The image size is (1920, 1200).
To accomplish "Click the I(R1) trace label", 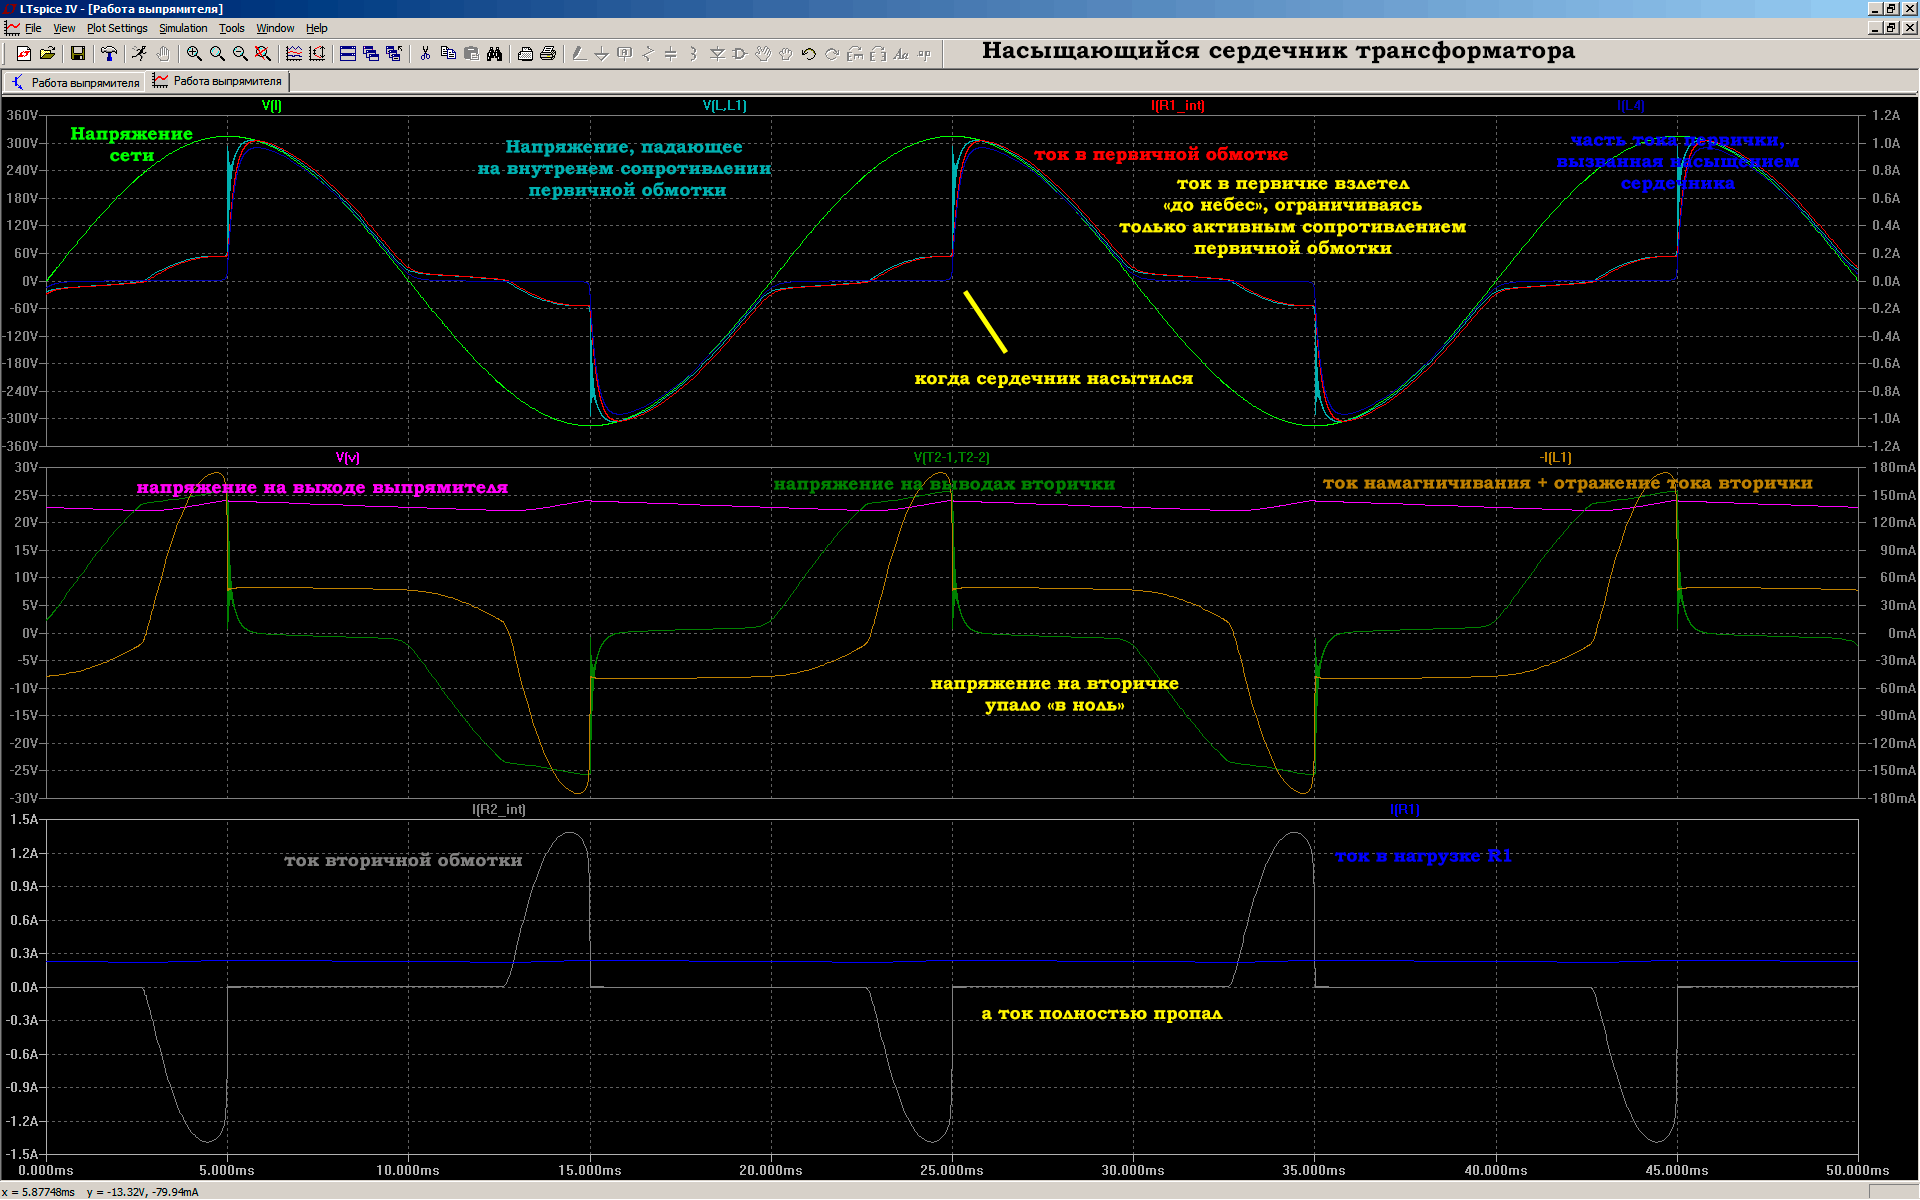I will pos(1405,809).
